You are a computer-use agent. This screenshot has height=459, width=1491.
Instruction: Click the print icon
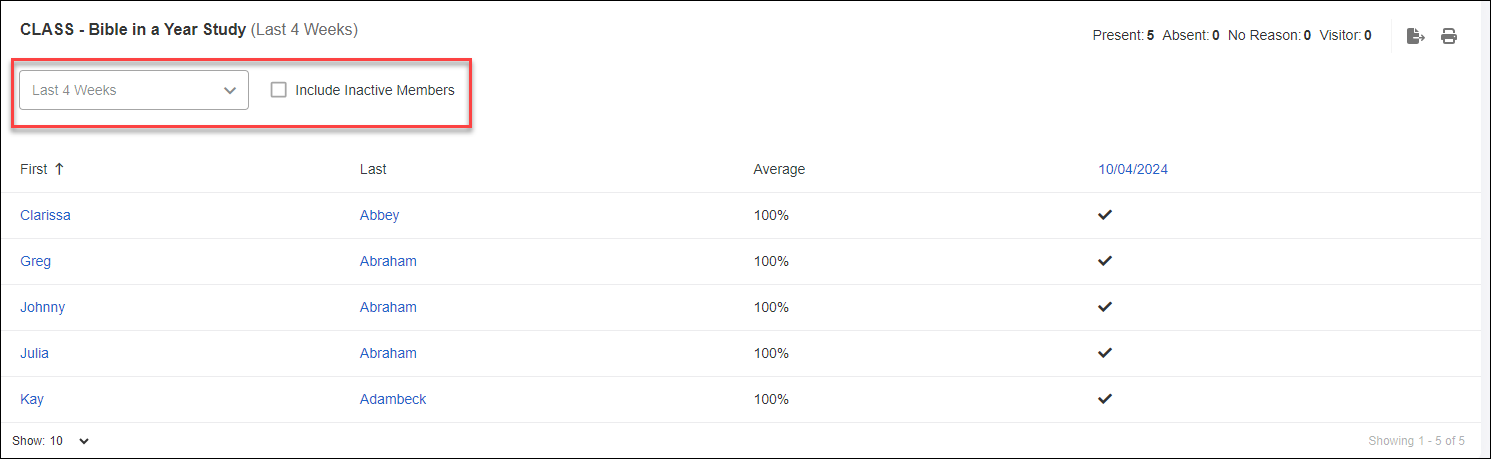[x=1448, y=36]
